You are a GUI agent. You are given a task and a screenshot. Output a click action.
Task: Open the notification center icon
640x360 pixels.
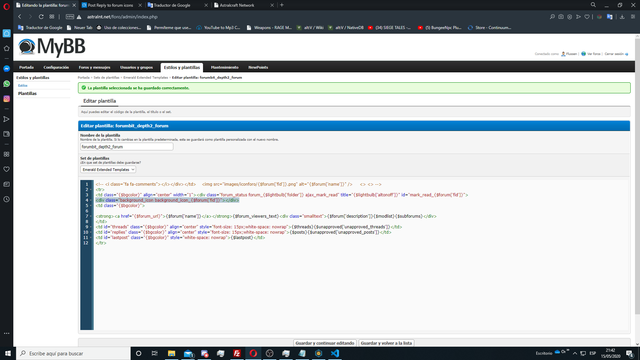point(631,353)
